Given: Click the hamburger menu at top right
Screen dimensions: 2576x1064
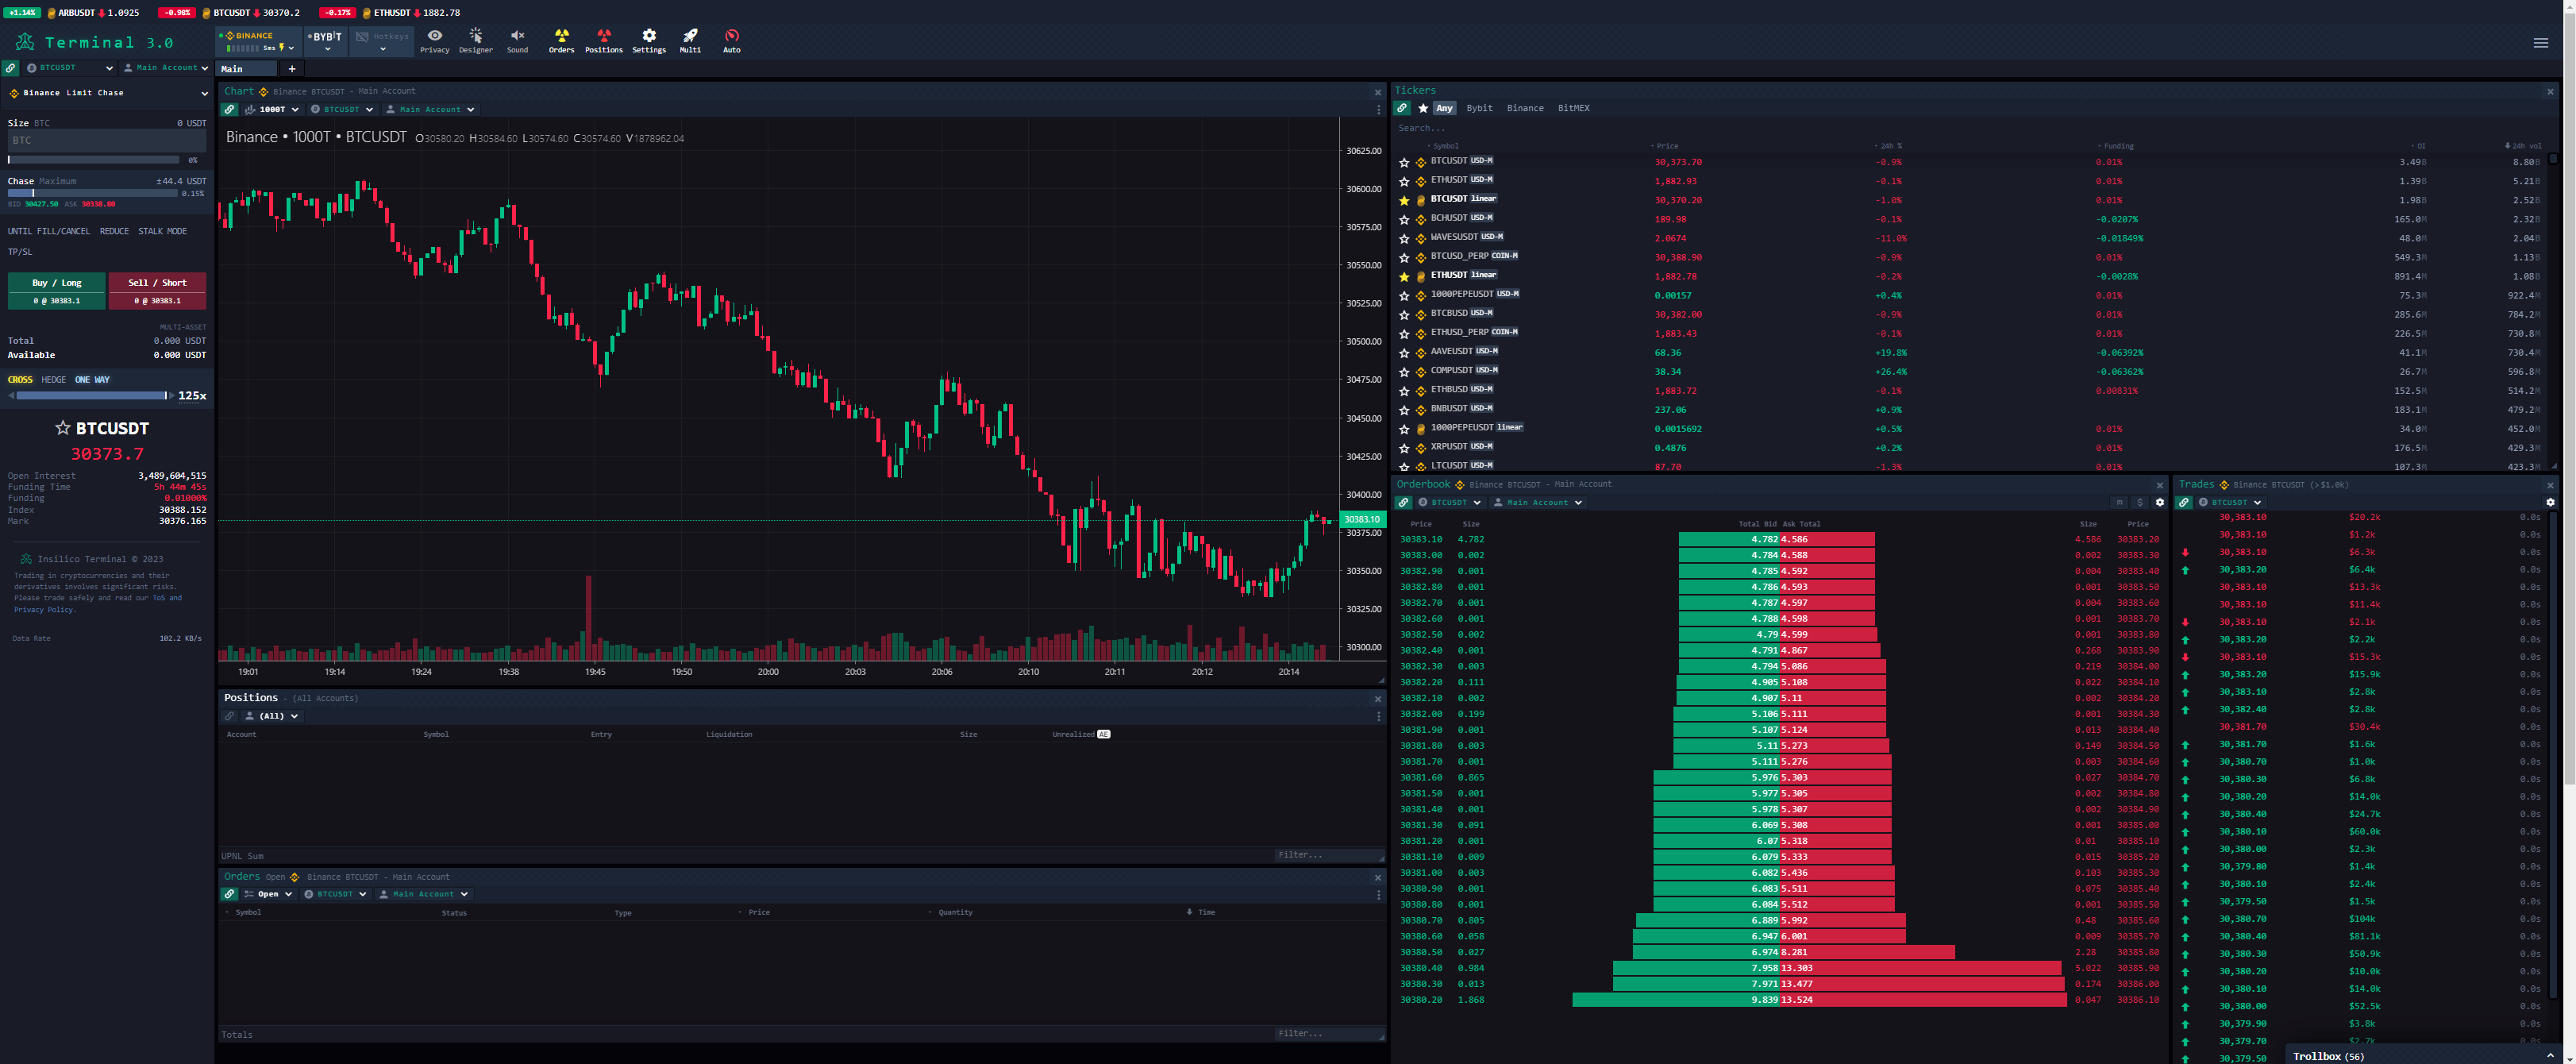Looking at the screenshot, I should coord(2540,42).
